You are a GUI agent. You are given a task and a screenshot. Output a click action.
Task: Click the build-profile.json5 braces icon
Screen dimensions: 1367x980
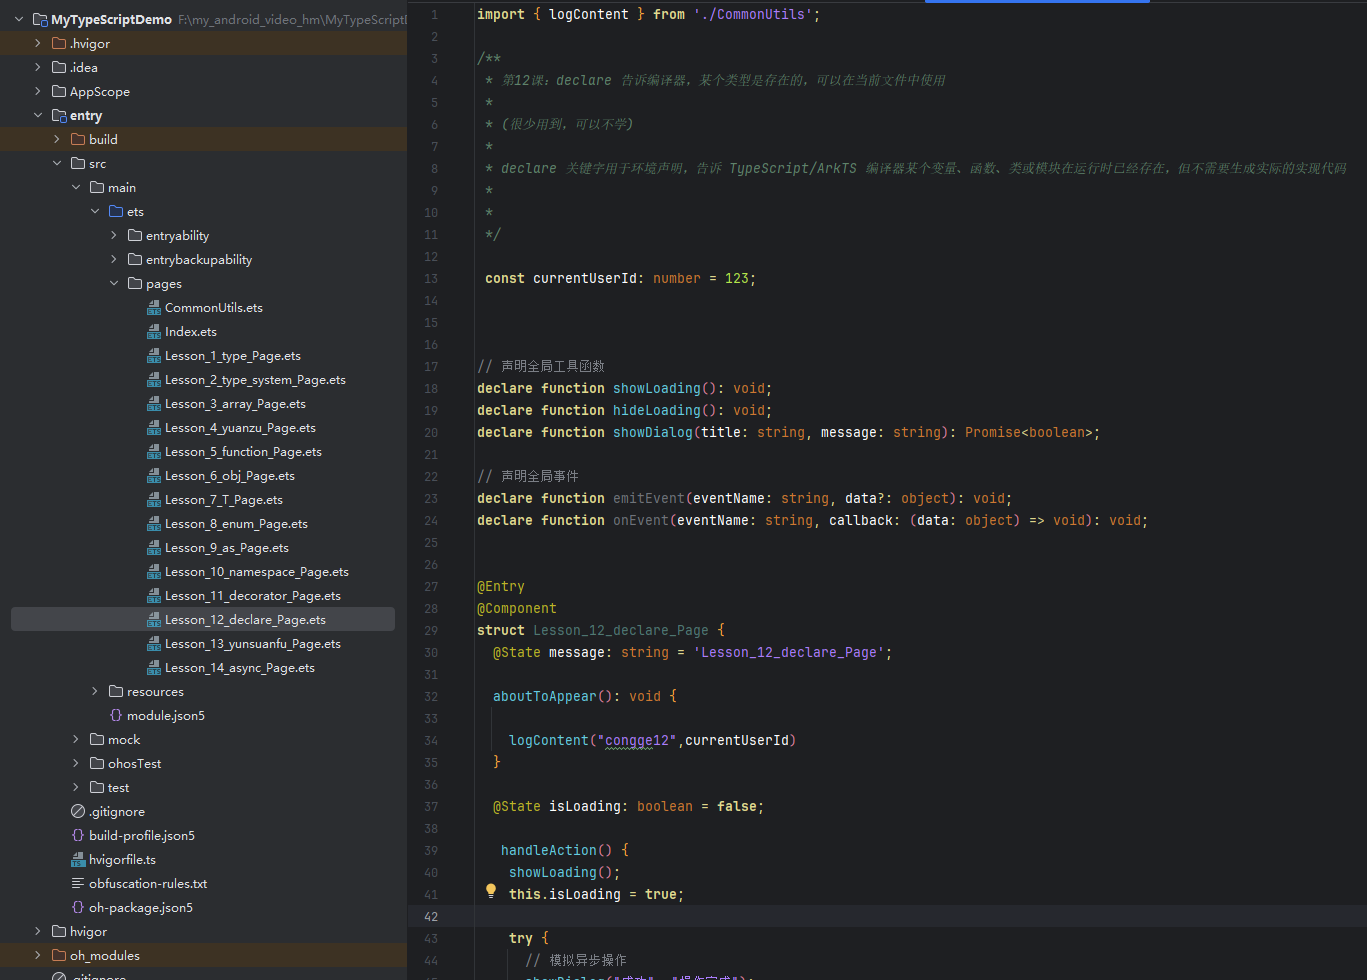tap(78, 836)
